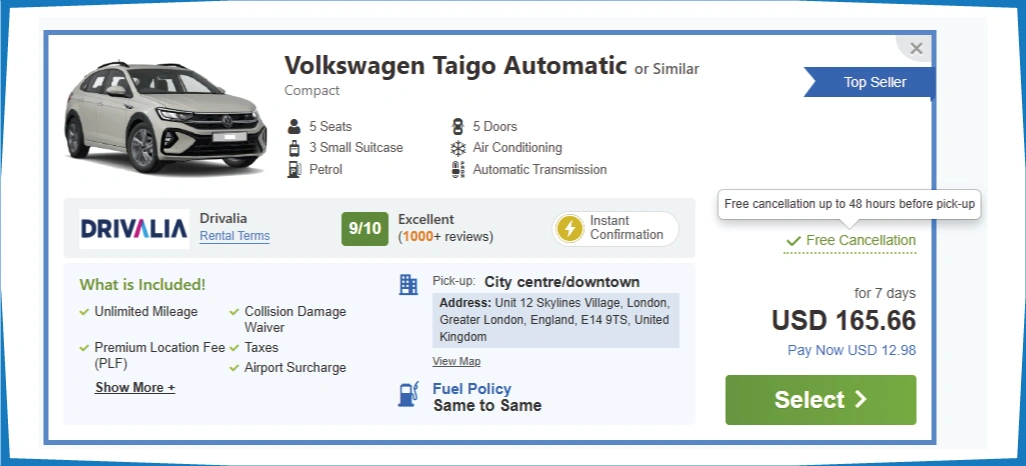The image size is (1026, 466).
Task: Open Drivalia Rental Terms link
Action: click(234, 236)
